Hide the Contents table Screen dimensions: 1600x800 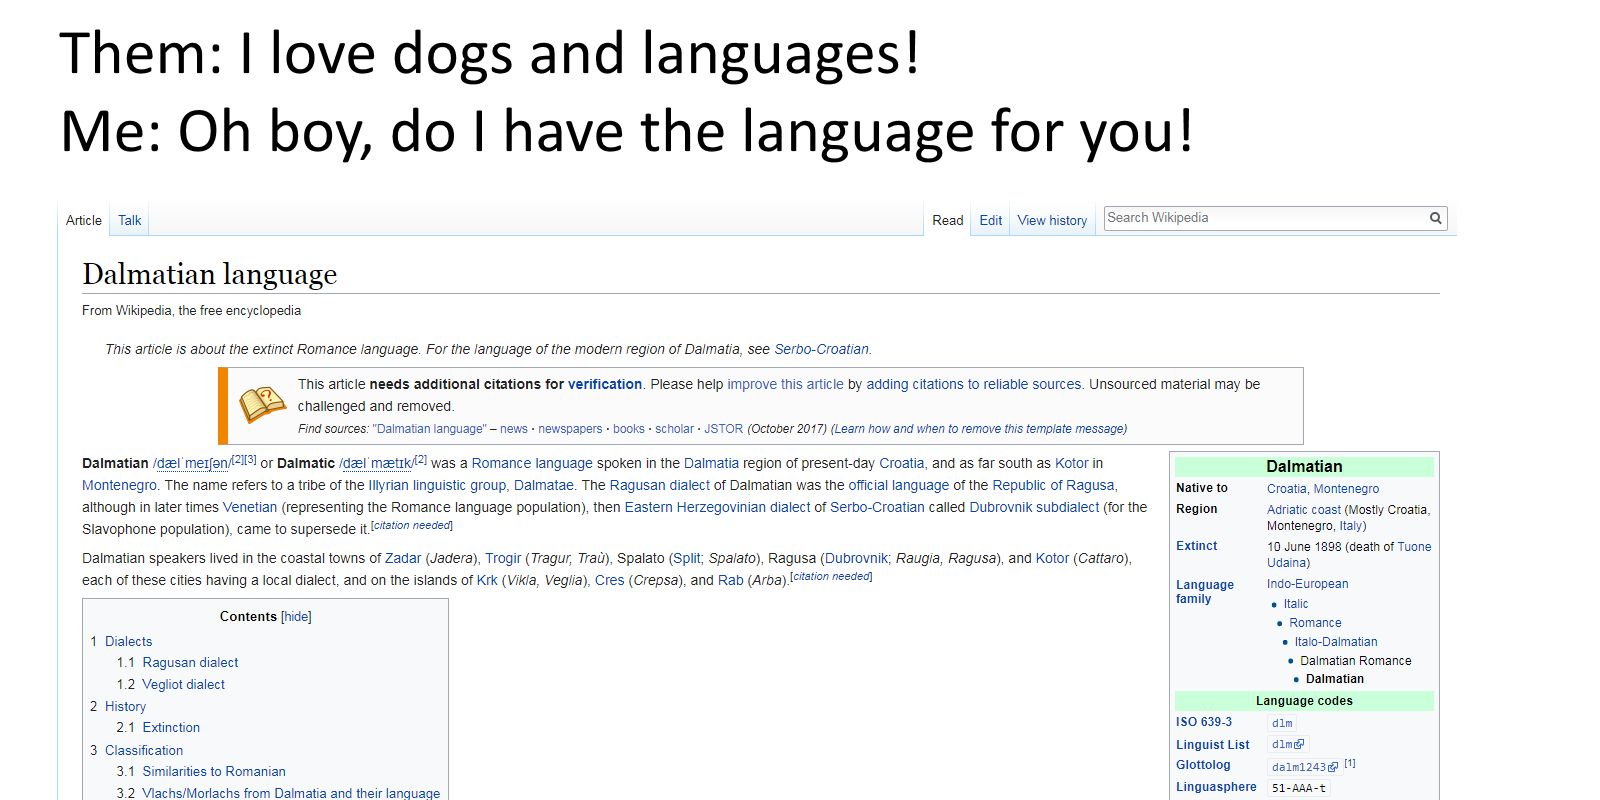[x=296, y=617]
